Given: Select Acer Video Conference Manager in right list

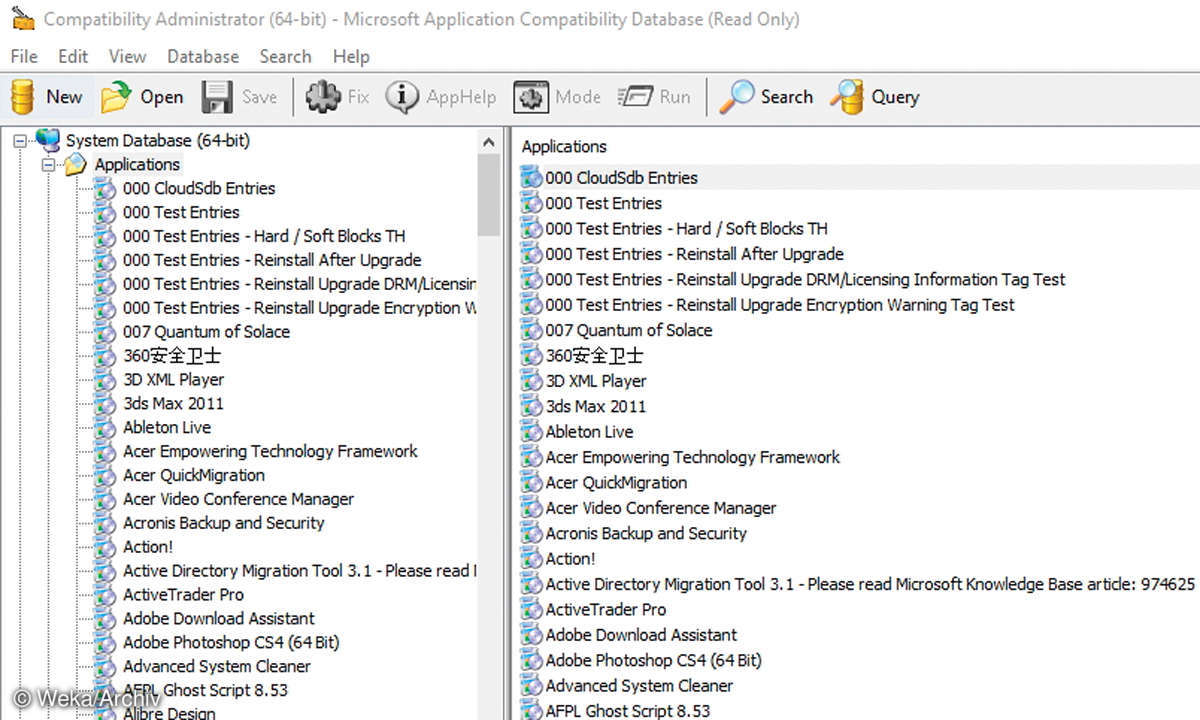Looking at the screenshot, I should click(x=661, y=508).
